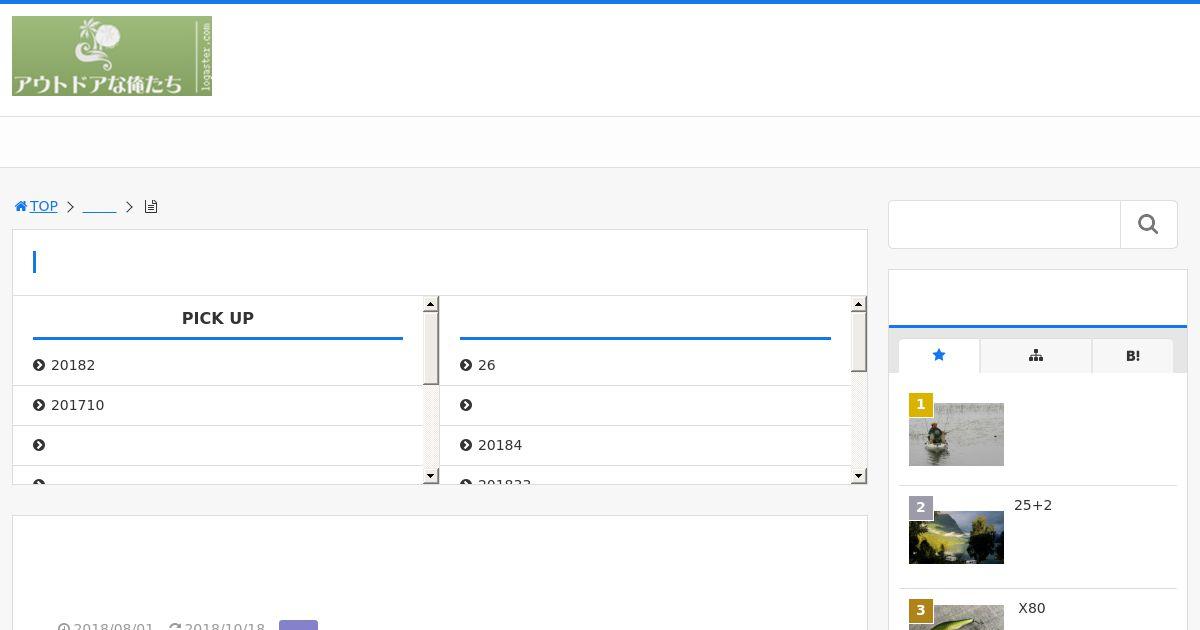Open the rank 2 lake thumbnail

click(956, 537)
